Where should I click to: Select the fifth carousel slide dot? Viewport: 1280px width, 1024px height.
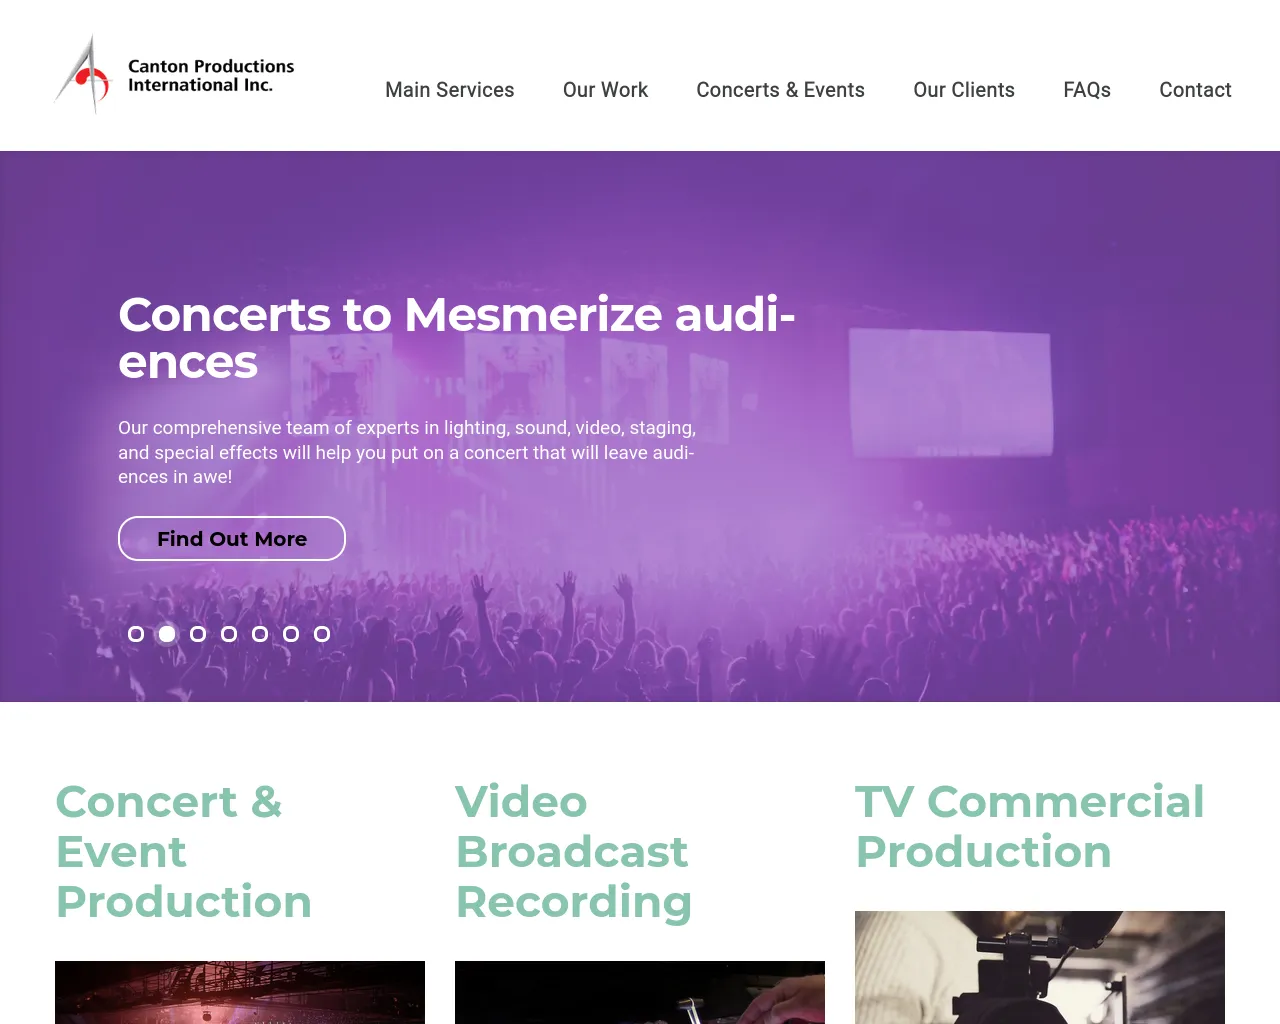tap(260, 634)
